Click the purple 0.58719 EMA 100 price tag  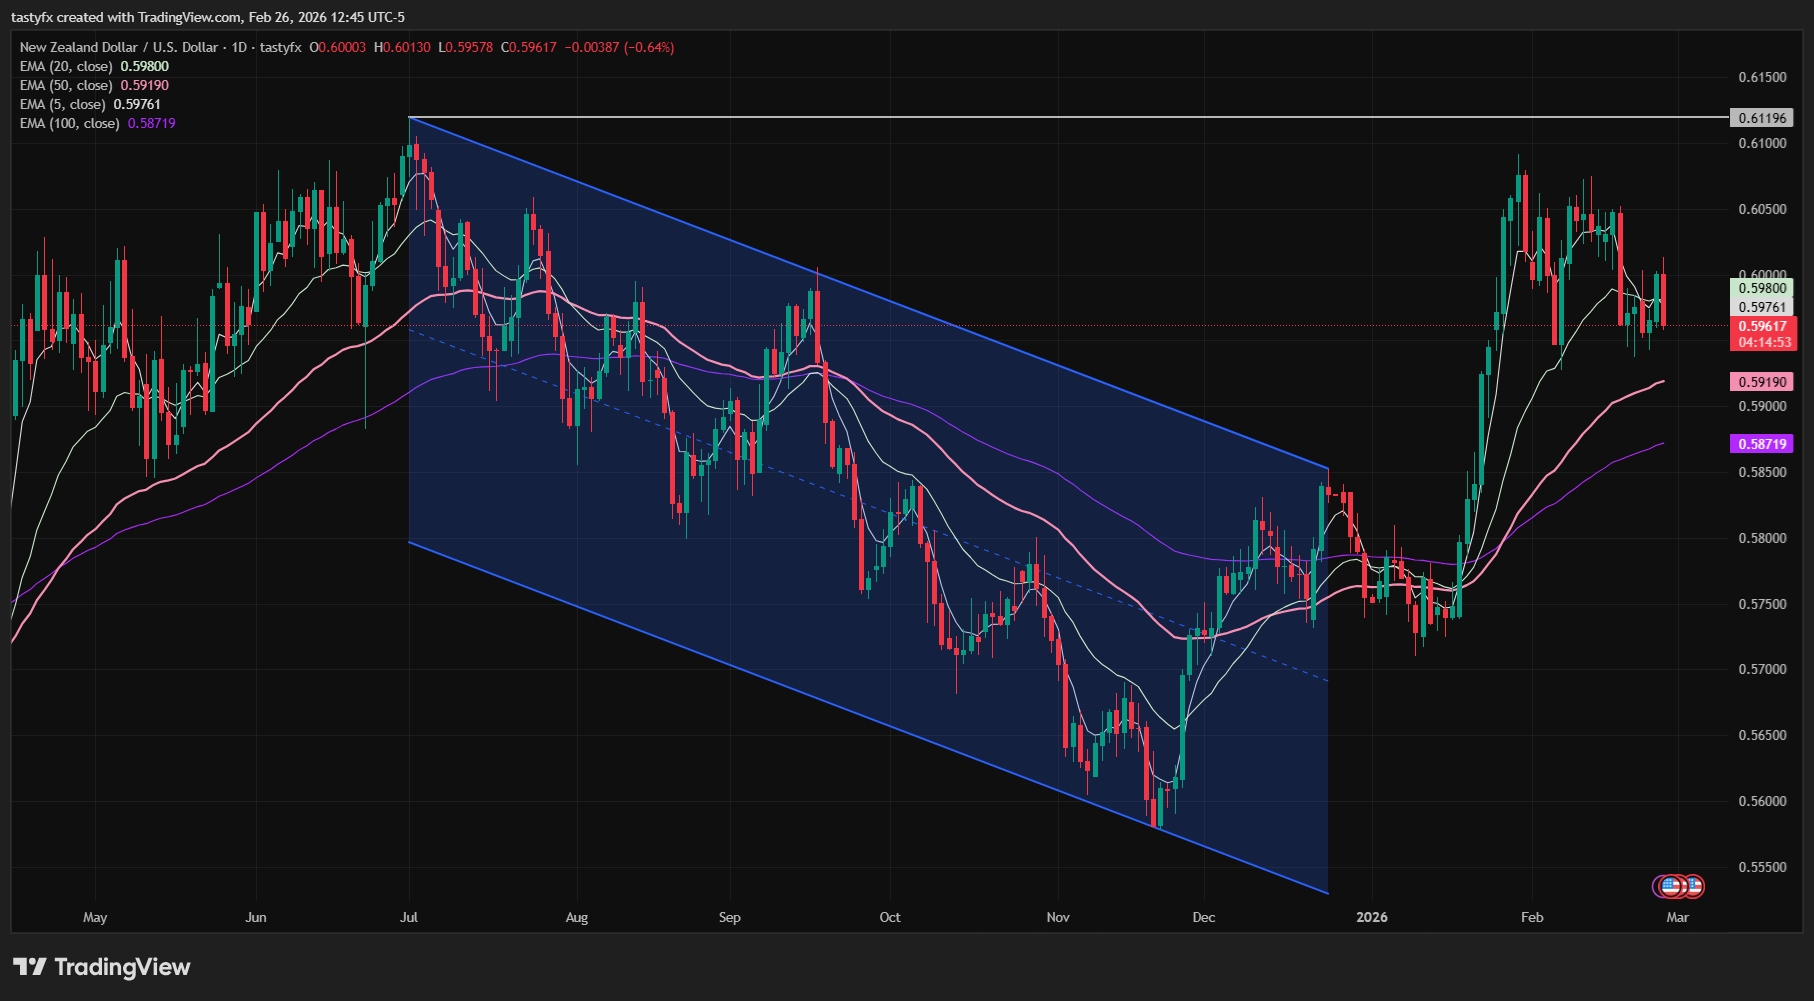[x=1763, y=443]
